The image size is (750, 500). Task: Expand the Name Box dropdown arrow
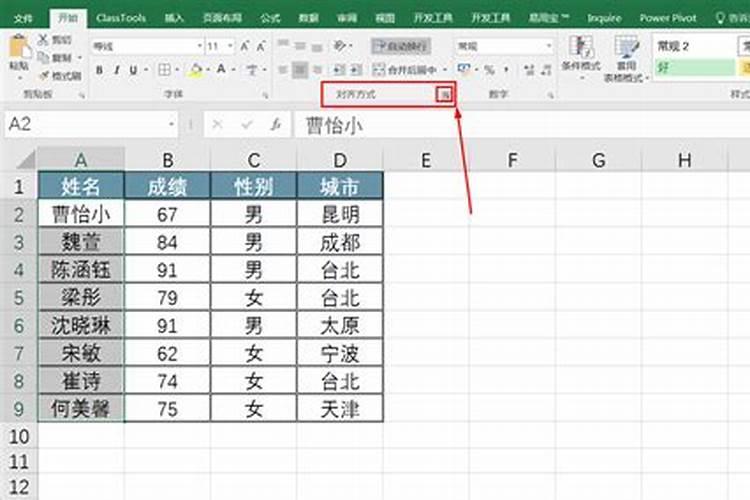coord(171,124)
